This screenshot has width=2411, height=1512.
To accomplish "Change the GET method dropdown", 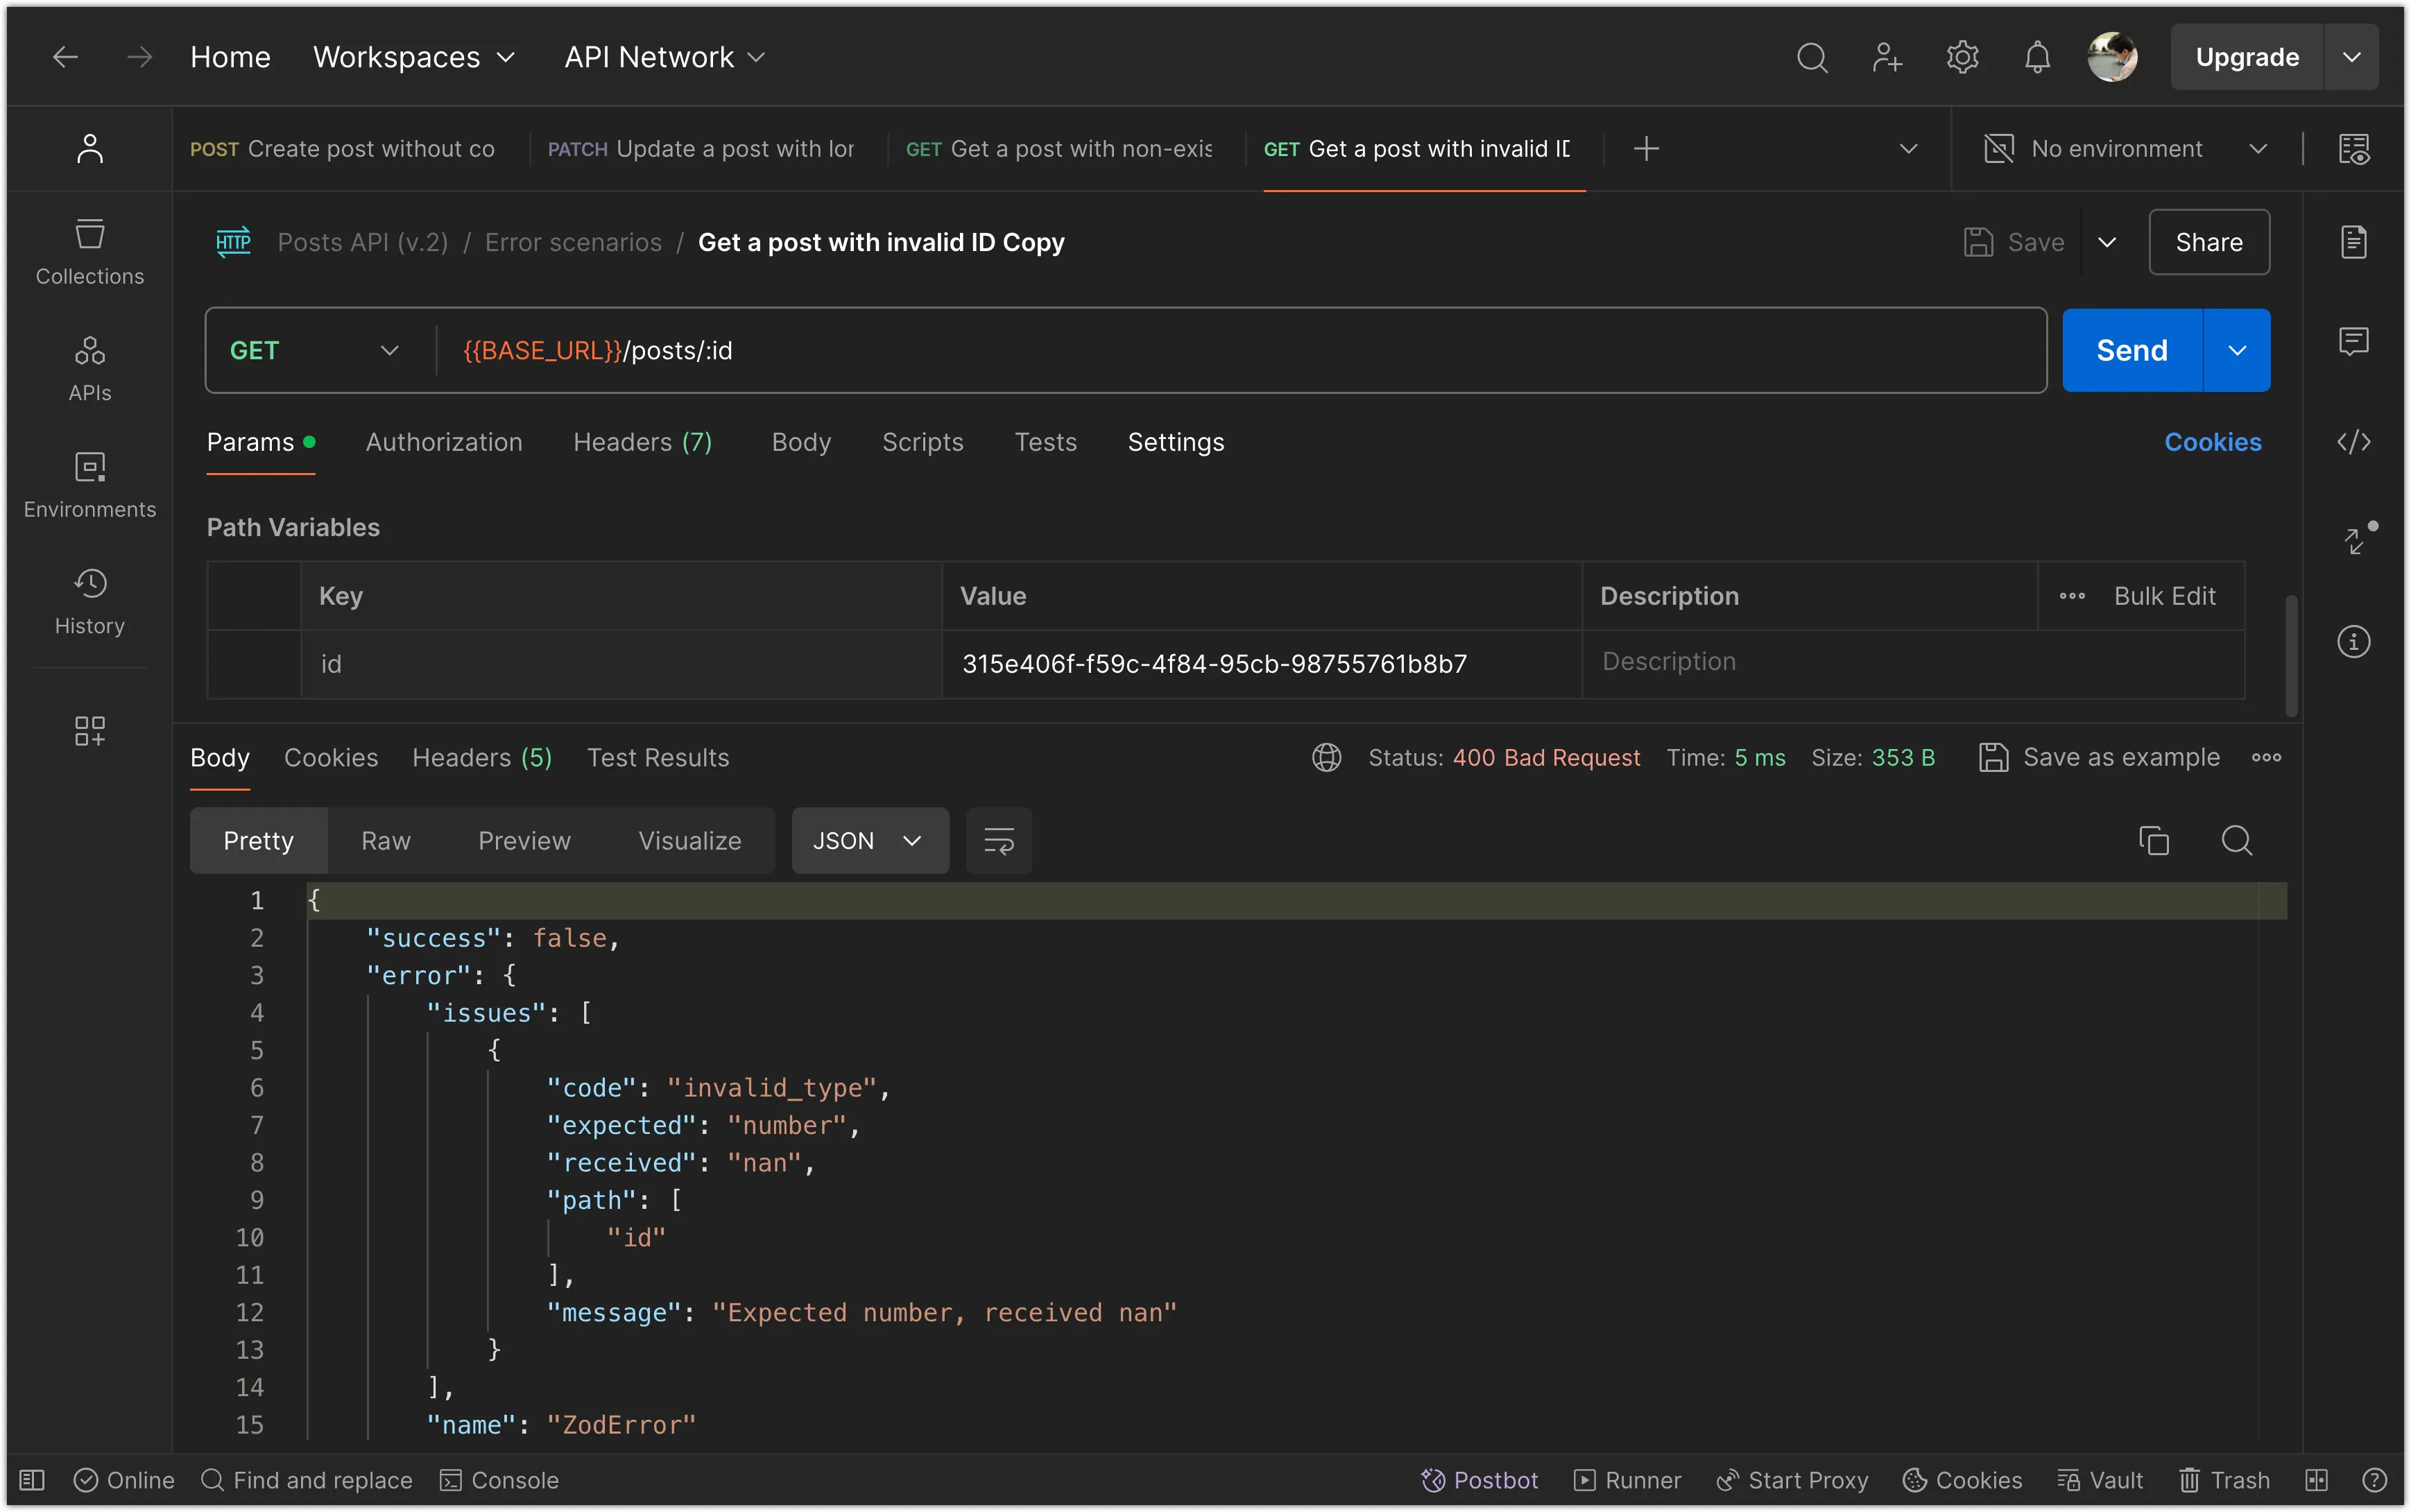I will 314,350.
